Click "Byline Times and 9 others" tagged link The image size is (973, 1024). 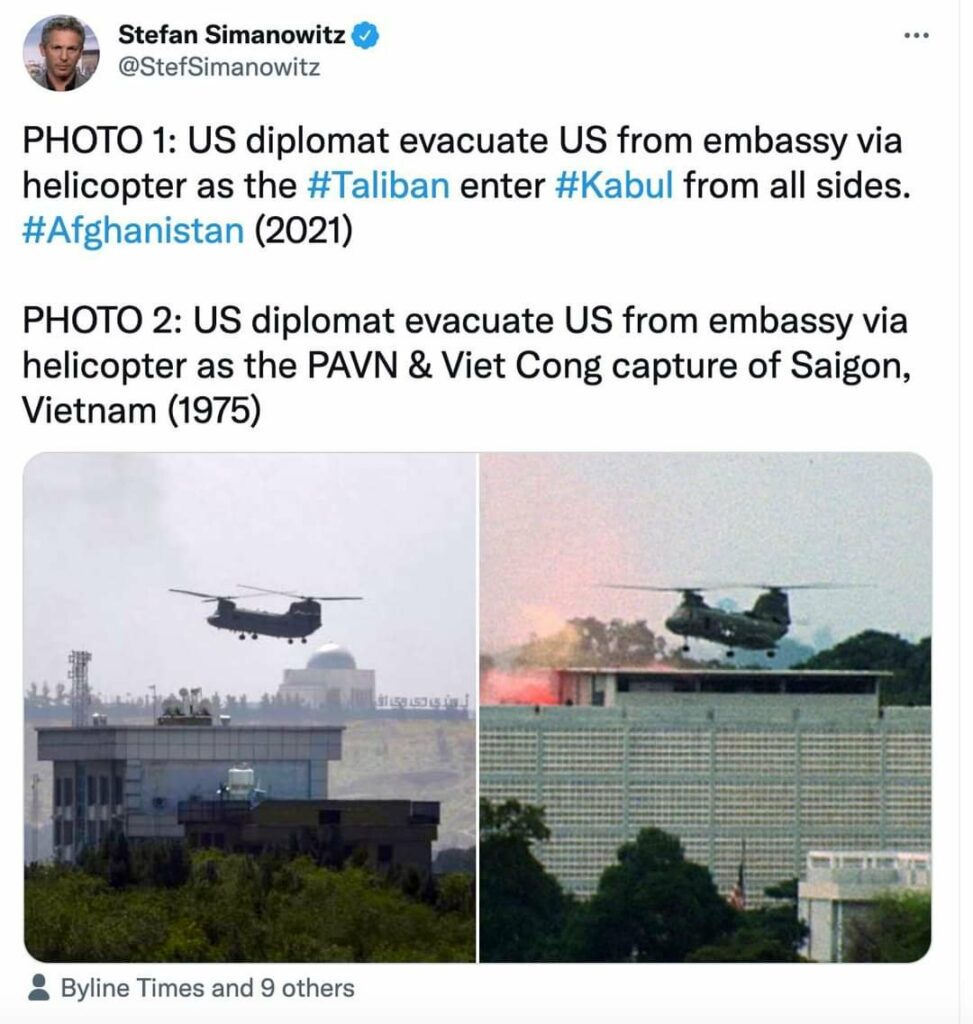[208, 988]
